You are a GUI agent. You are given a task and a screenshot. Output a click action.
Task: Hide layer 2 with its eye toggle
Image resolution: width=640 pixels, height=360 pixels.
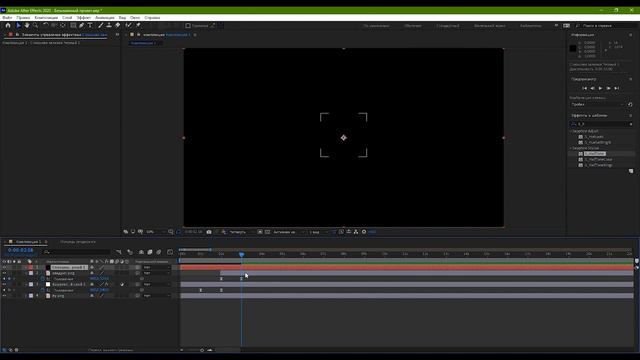point(4,273)
